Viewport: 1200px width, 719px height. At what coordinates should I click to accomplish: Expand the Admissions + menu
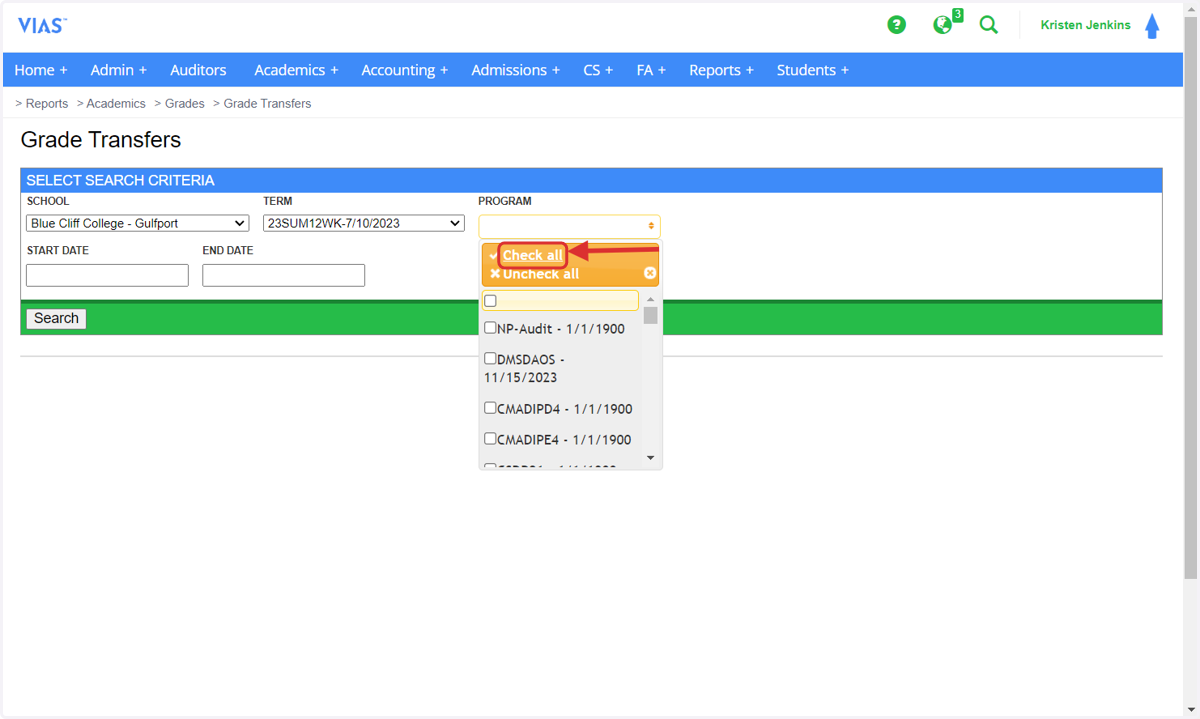[x=515, y=70]
